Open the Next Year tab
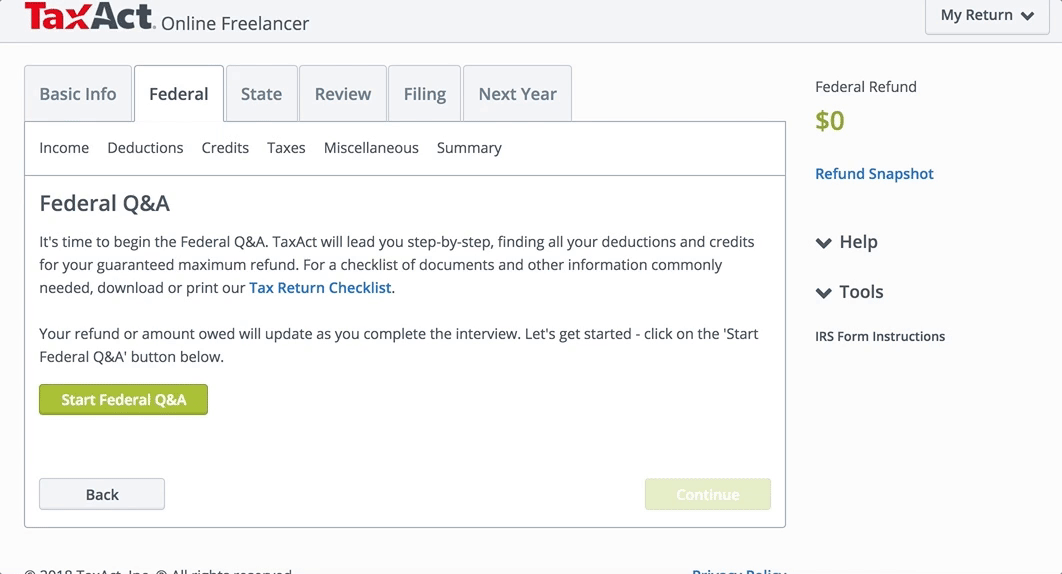This screenshot has width=1062, height=574. point(517,94)
